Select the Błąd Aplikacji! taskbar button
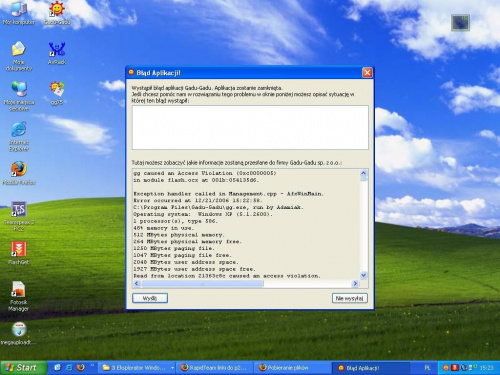 pos(371,368)
